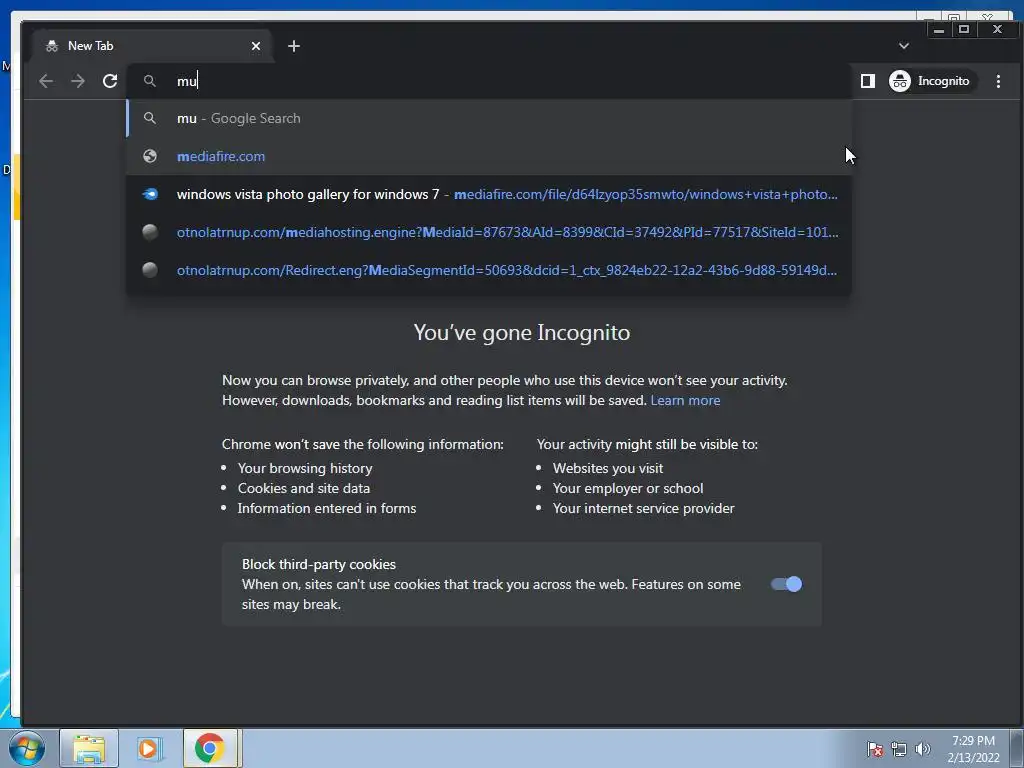The image size is (1024, 768).
Task: Click the 'You've gone Incognito' heading
Action: [x=522, y=332]
